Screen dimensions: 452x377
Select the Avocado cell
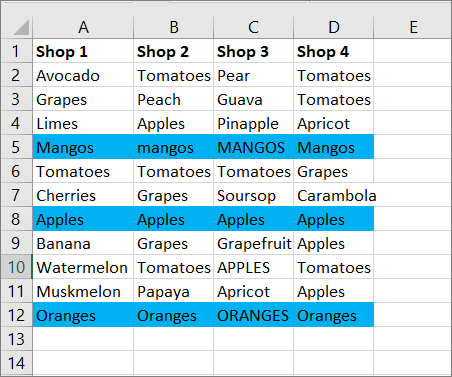coord(83,75)
